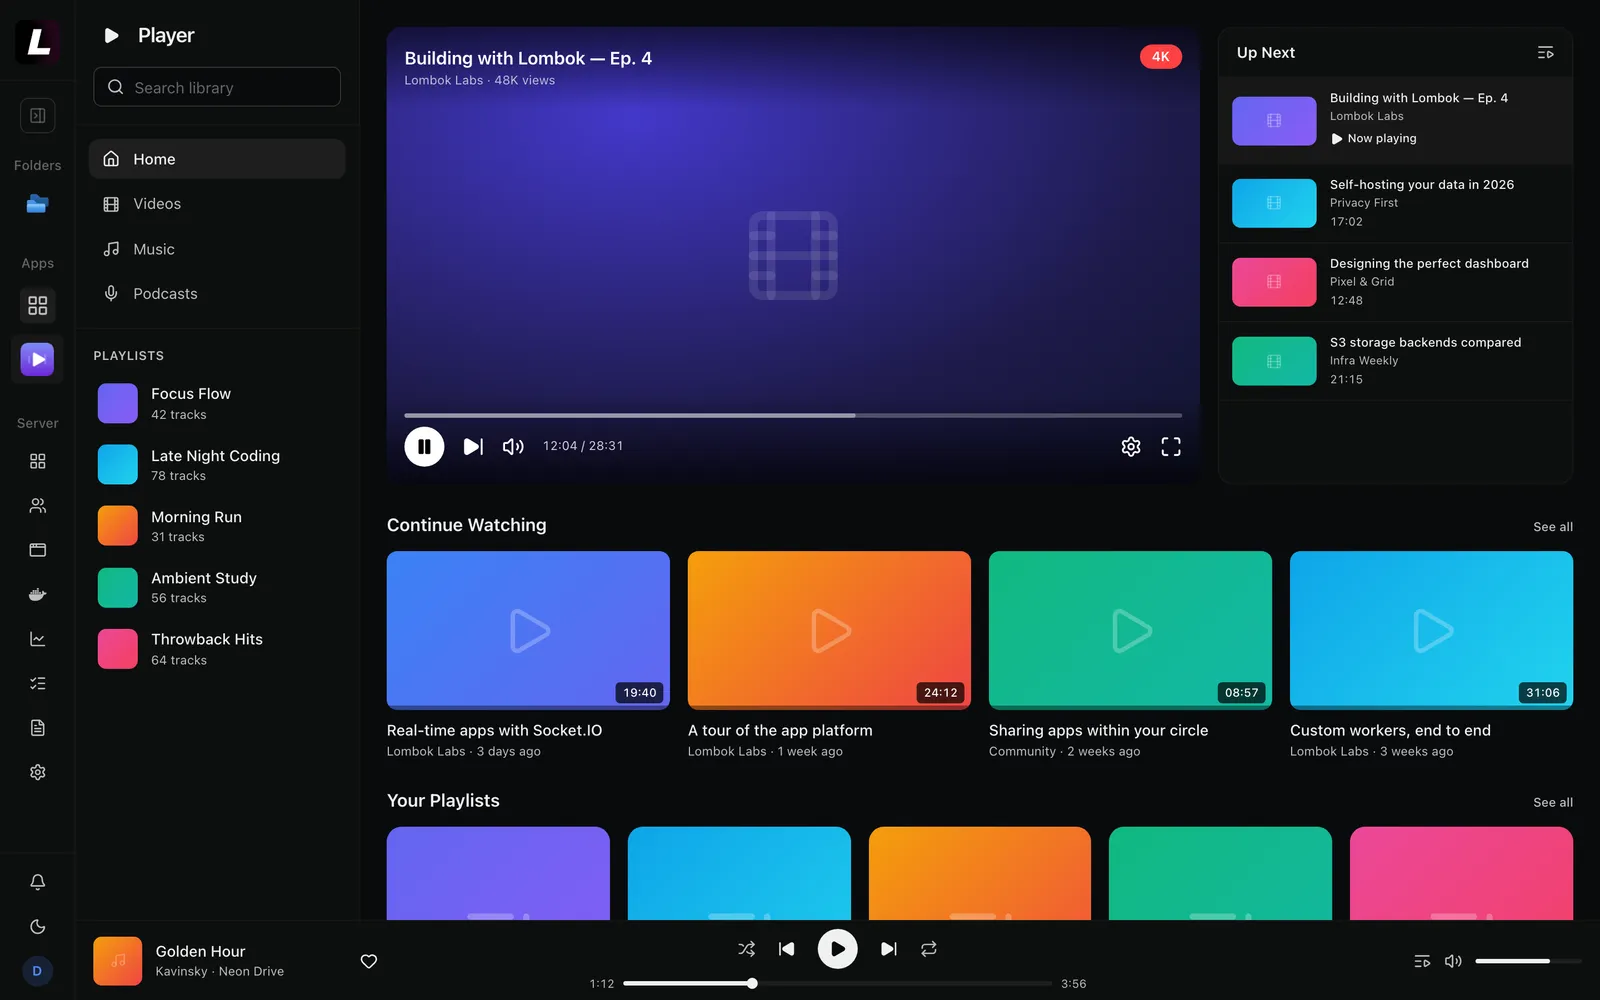Open the Folders icon in the rail
This screenshot has width=1600, height=1000.
pyautogui.click(x=37, y=204)
